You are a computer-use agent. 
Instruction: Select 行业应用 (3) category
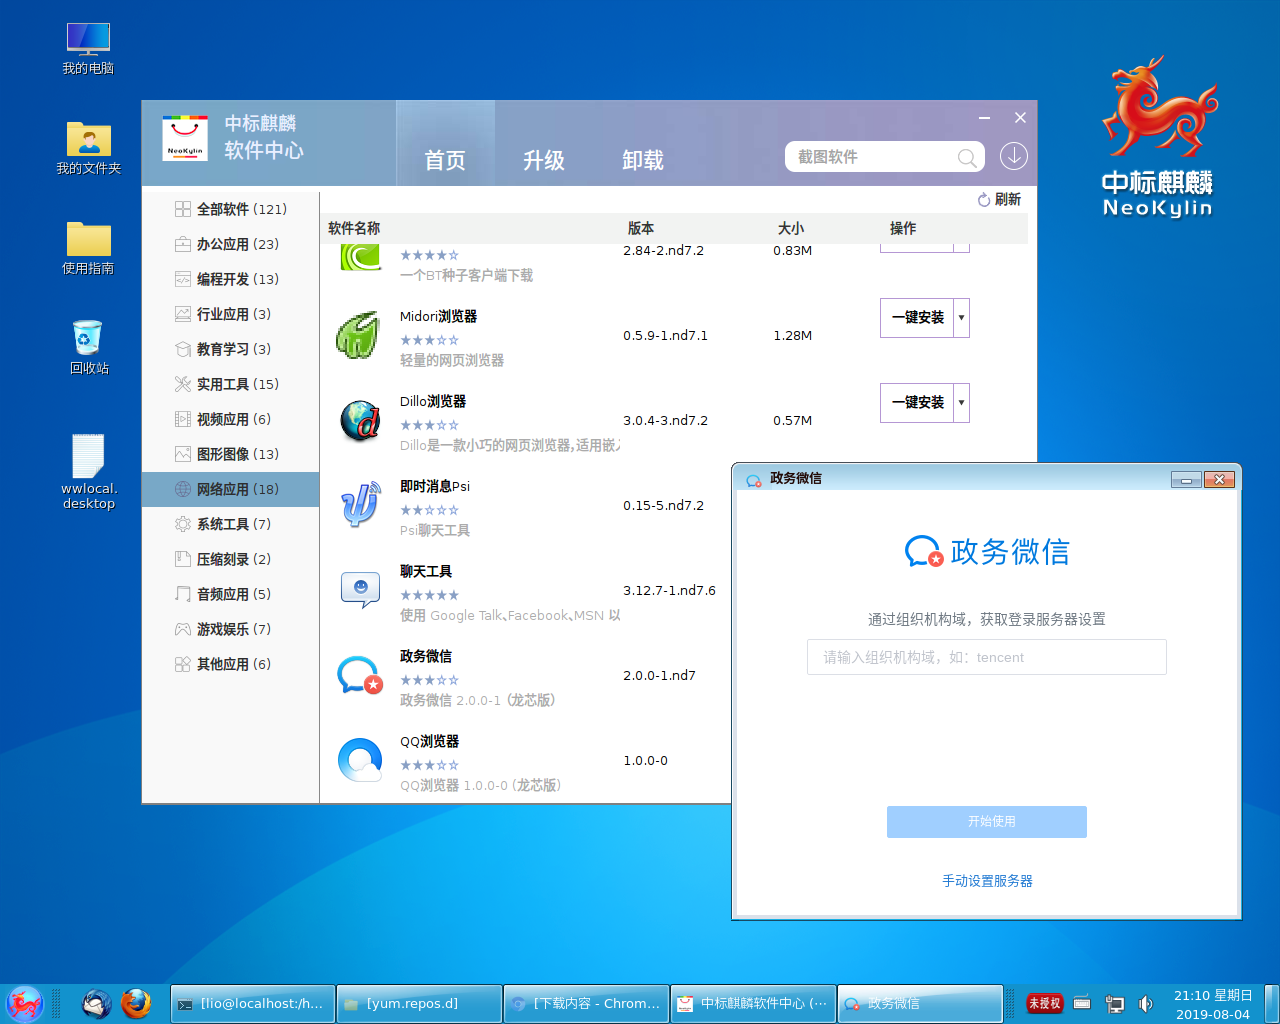[231, 314]
